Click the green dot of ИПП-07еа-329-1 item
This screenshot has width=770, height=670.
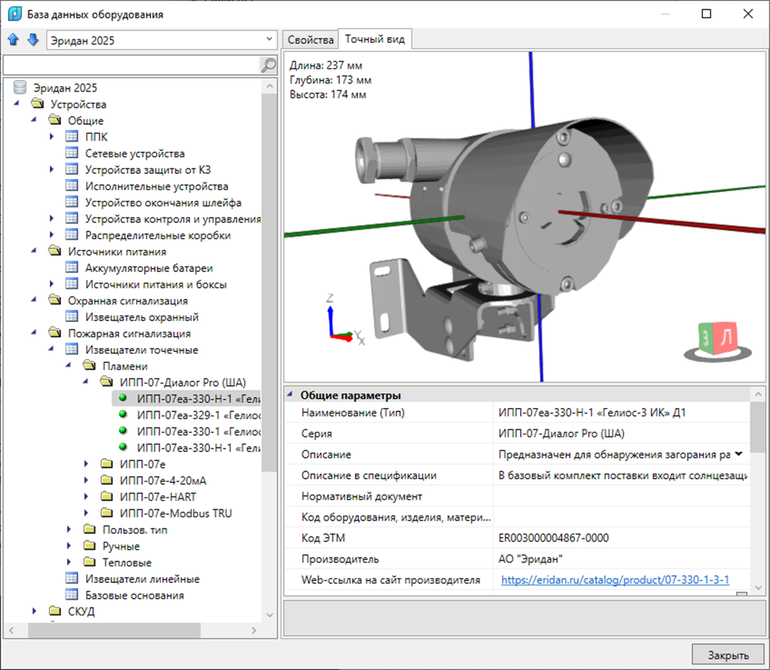pyautogui.click(x=123, y=414)
